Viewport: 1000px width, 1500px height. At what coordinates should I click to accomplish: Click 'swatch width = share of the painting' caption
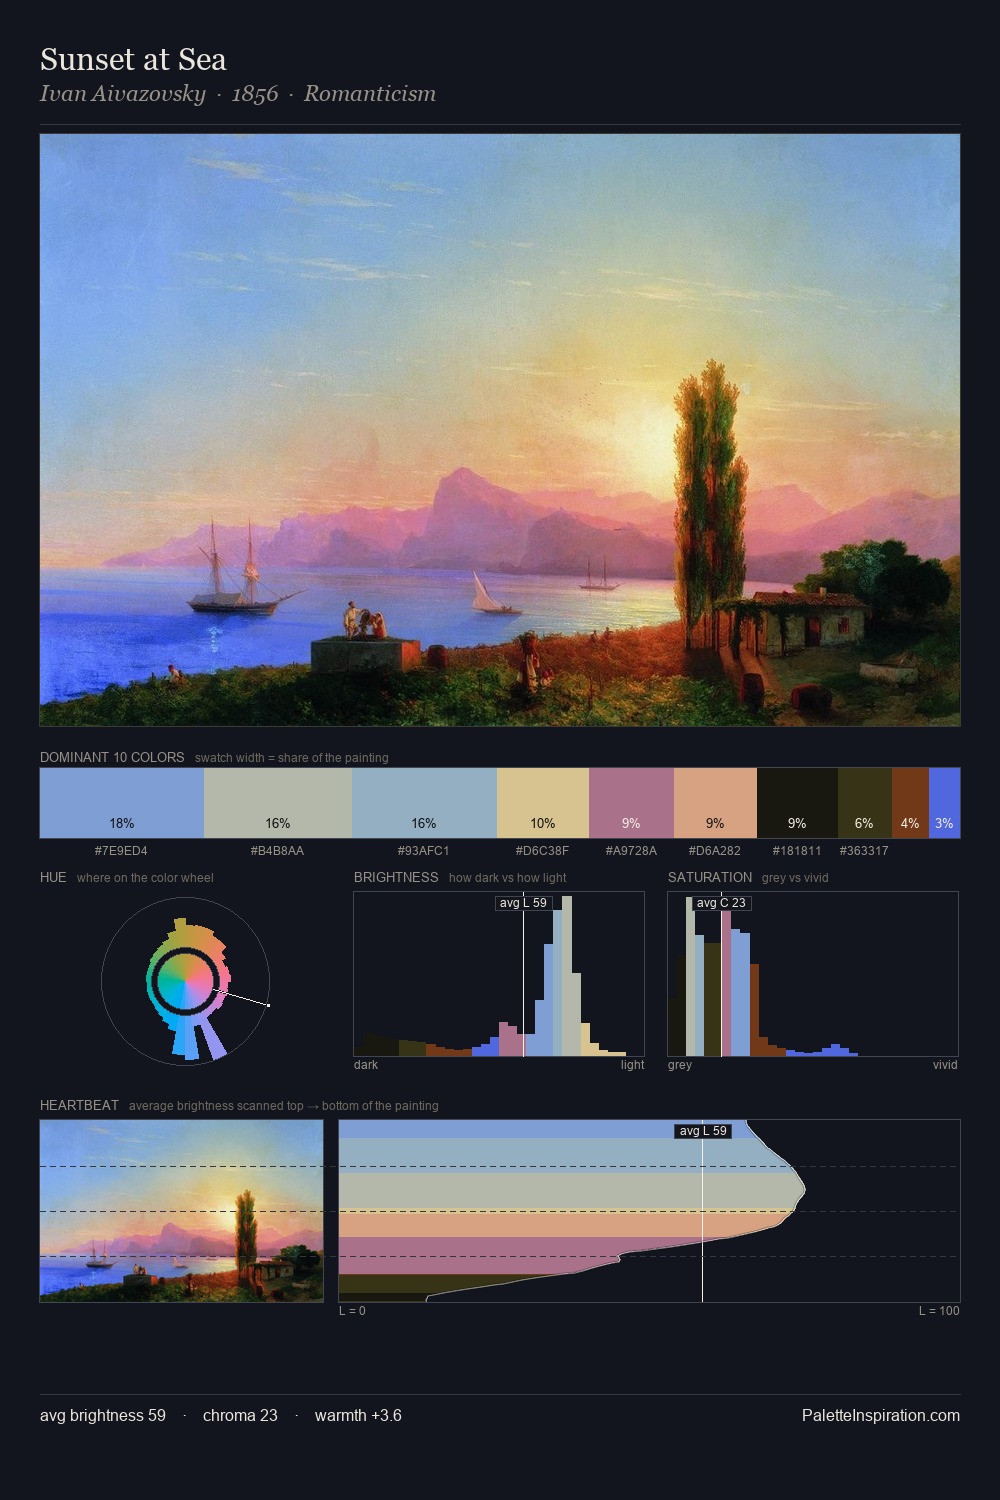click(x=291, y=758)
